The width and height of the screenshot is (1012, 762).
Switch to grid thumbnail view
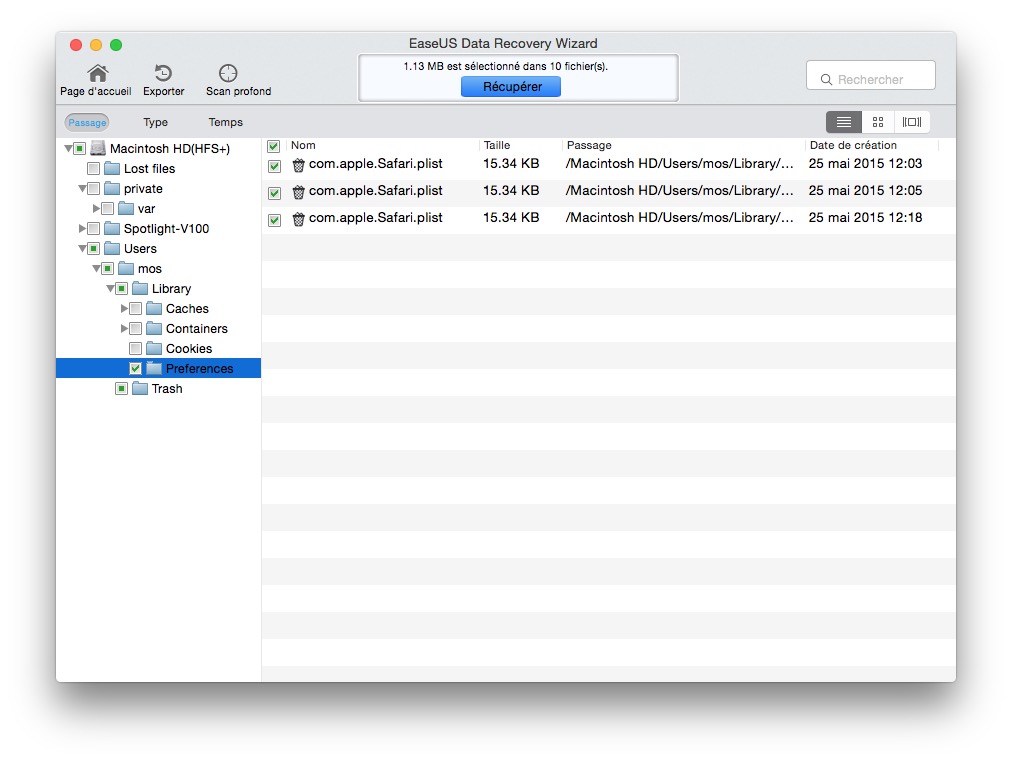[878, 122]
